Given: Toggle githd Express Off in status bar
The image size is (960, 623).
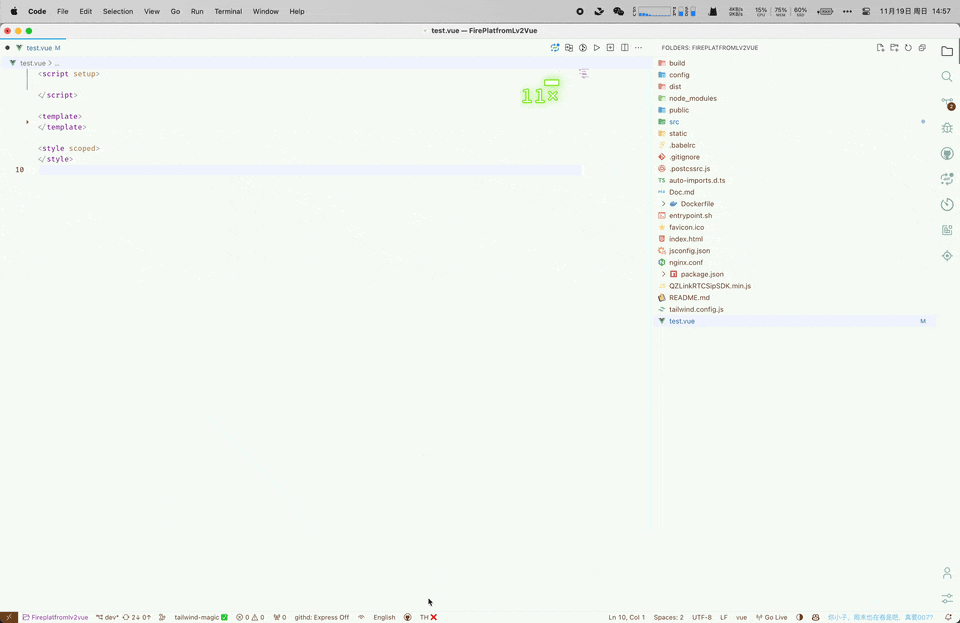Looking at the screenshot, I should [322, 617].
